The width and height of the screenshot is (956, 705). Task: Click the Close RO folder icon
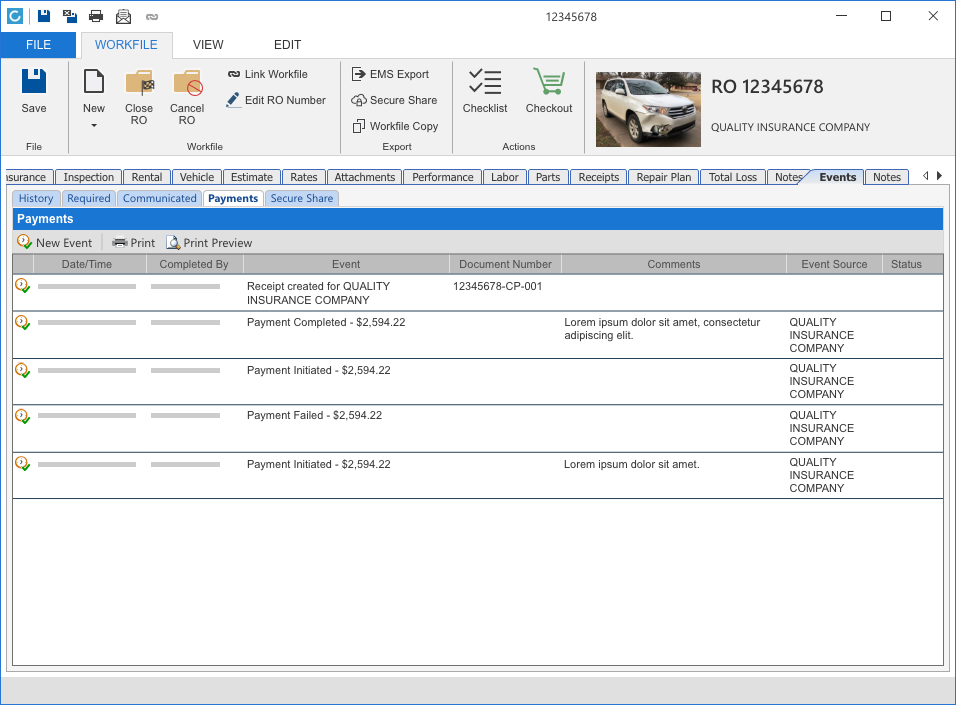[x=139, y=83]
